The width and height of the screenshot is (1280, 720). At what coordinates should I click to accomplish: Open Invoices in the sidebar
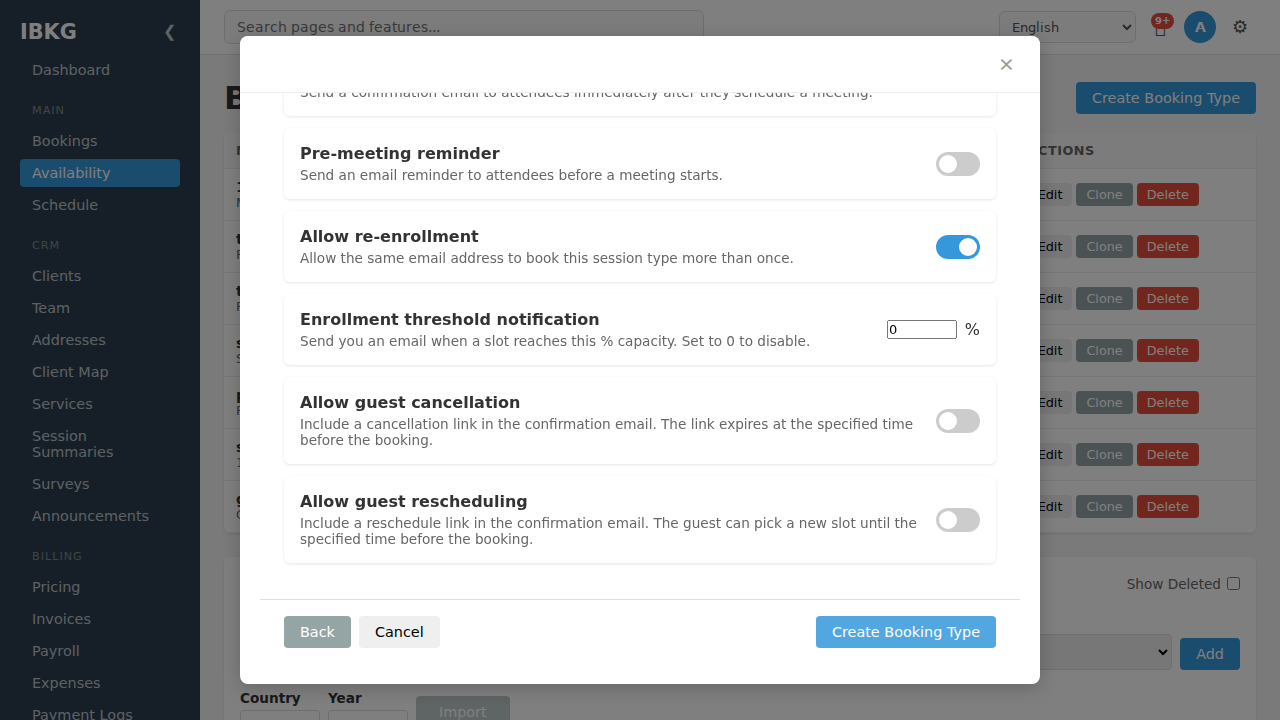(x=100, y=619)
